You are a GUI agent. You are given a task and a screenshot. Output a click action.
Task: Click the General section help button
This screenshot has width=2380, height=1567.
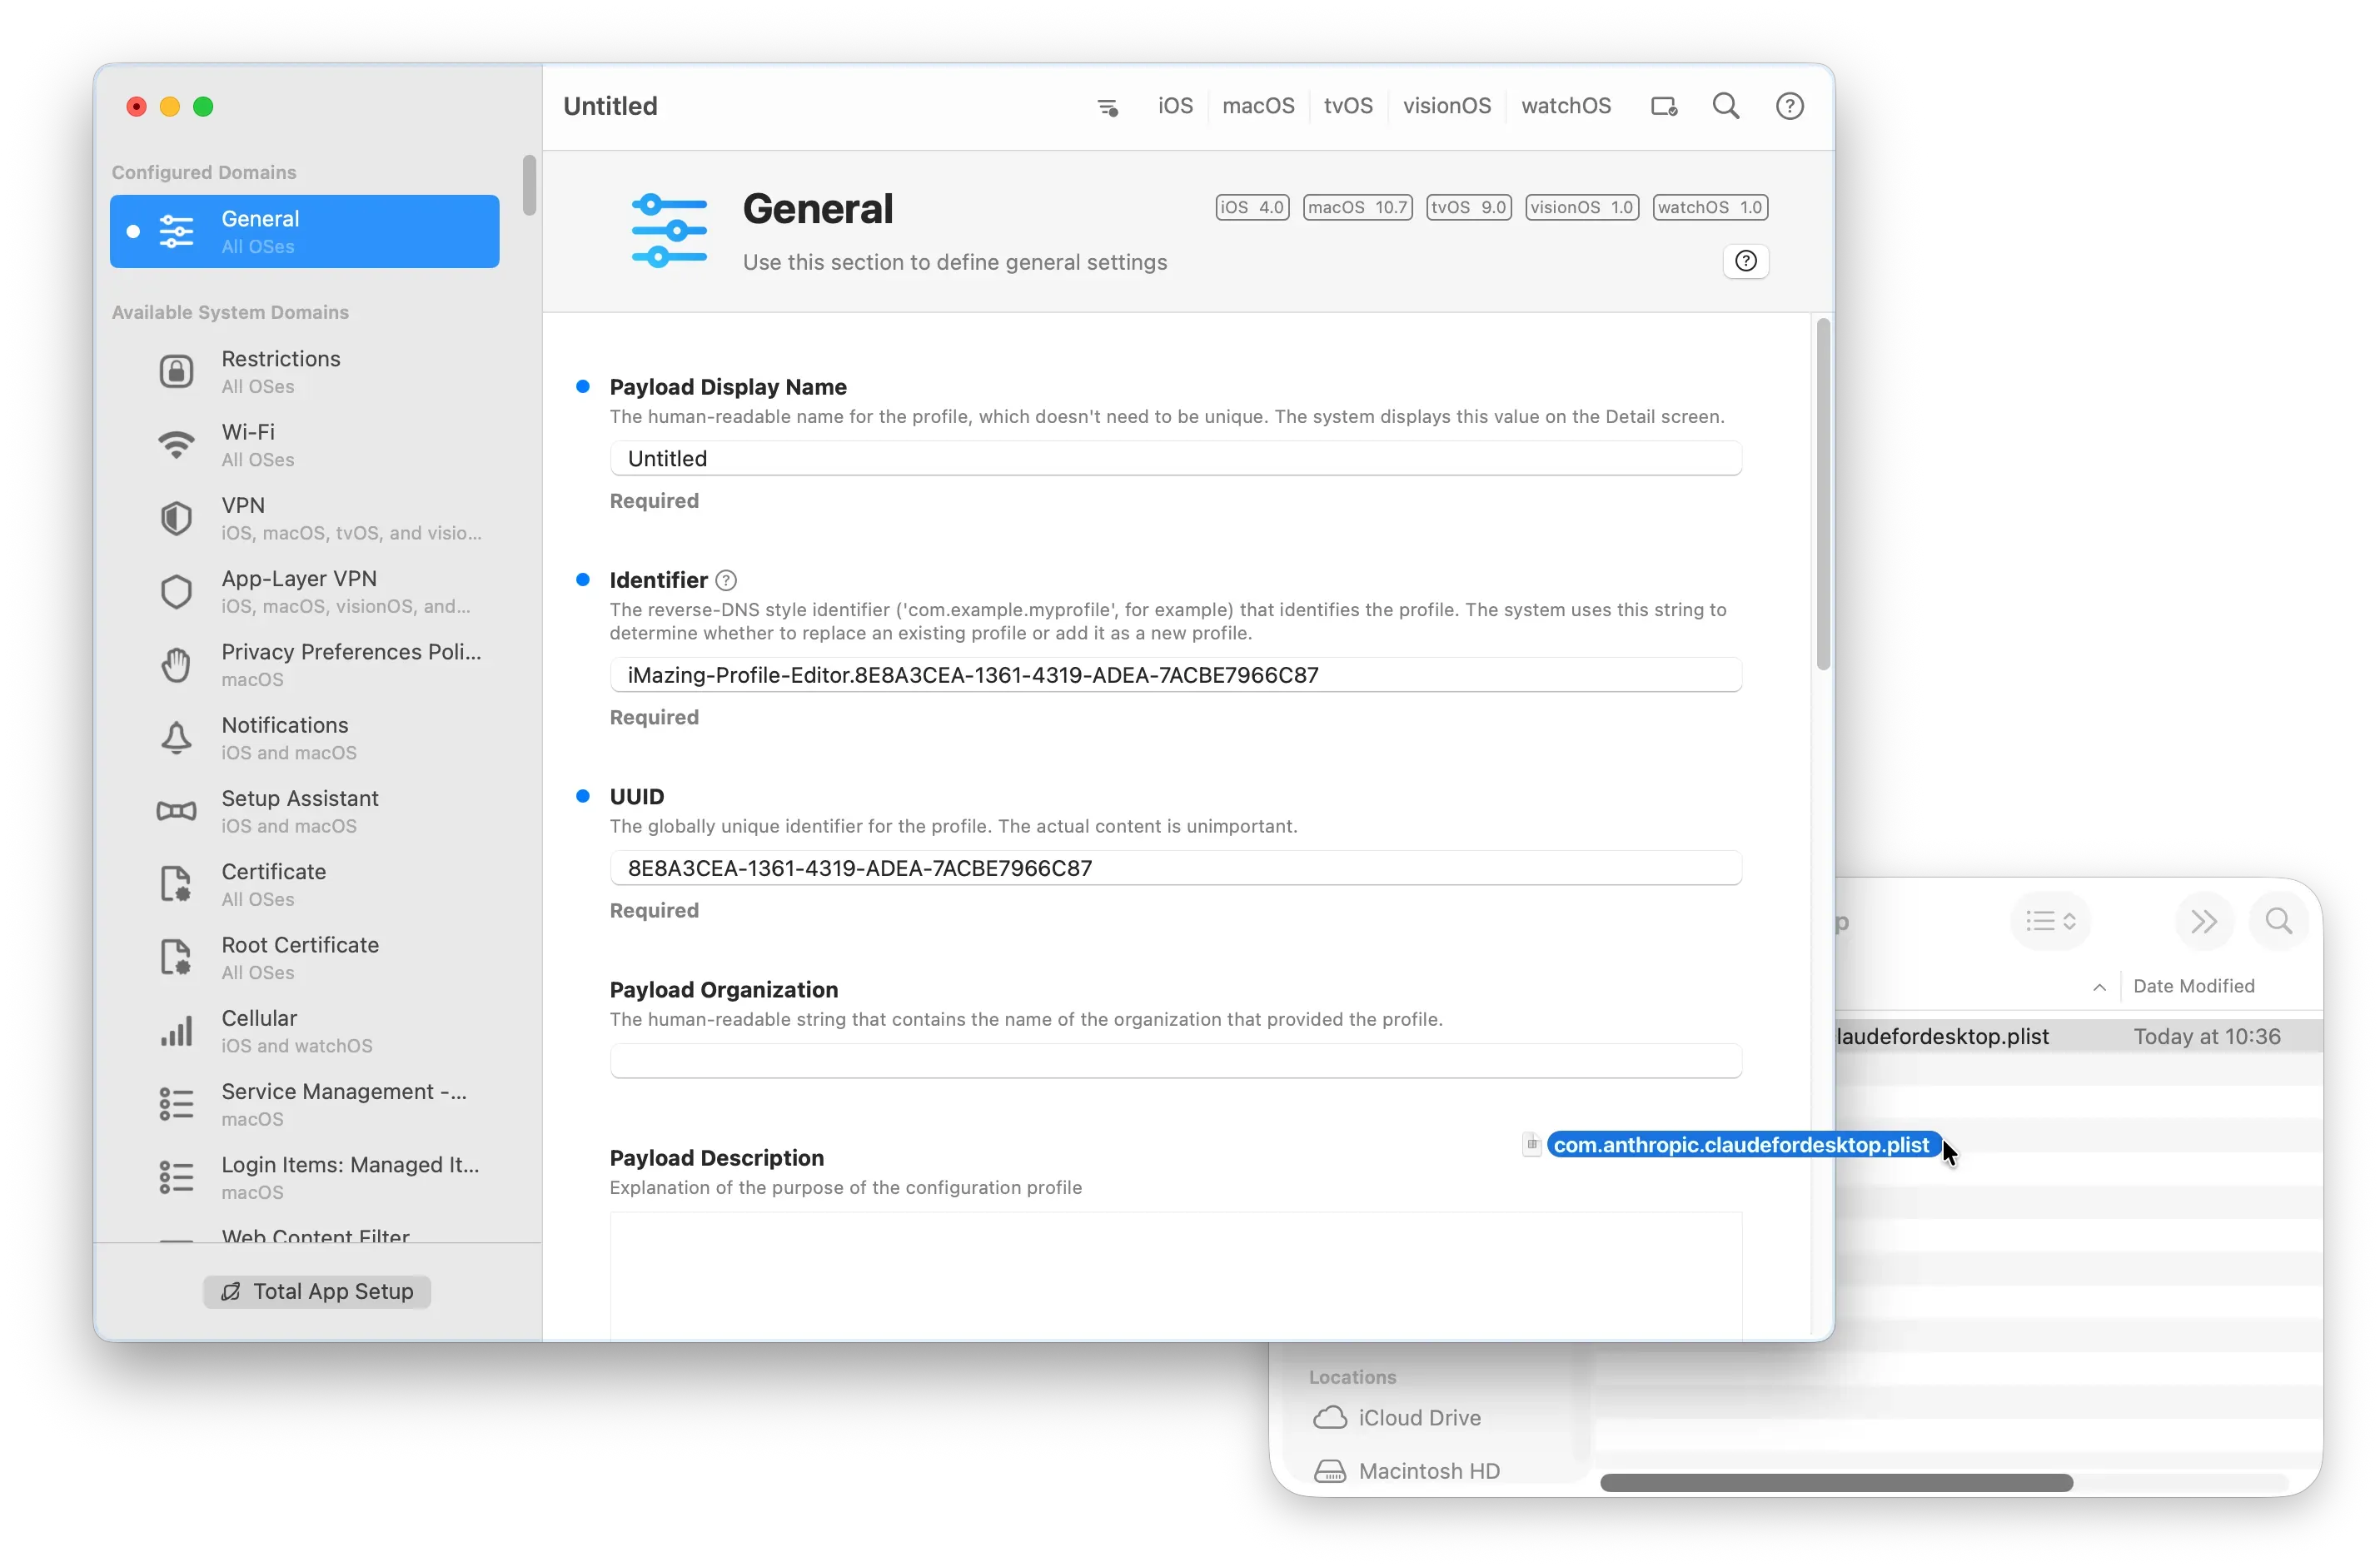[x=1746, y=261]
